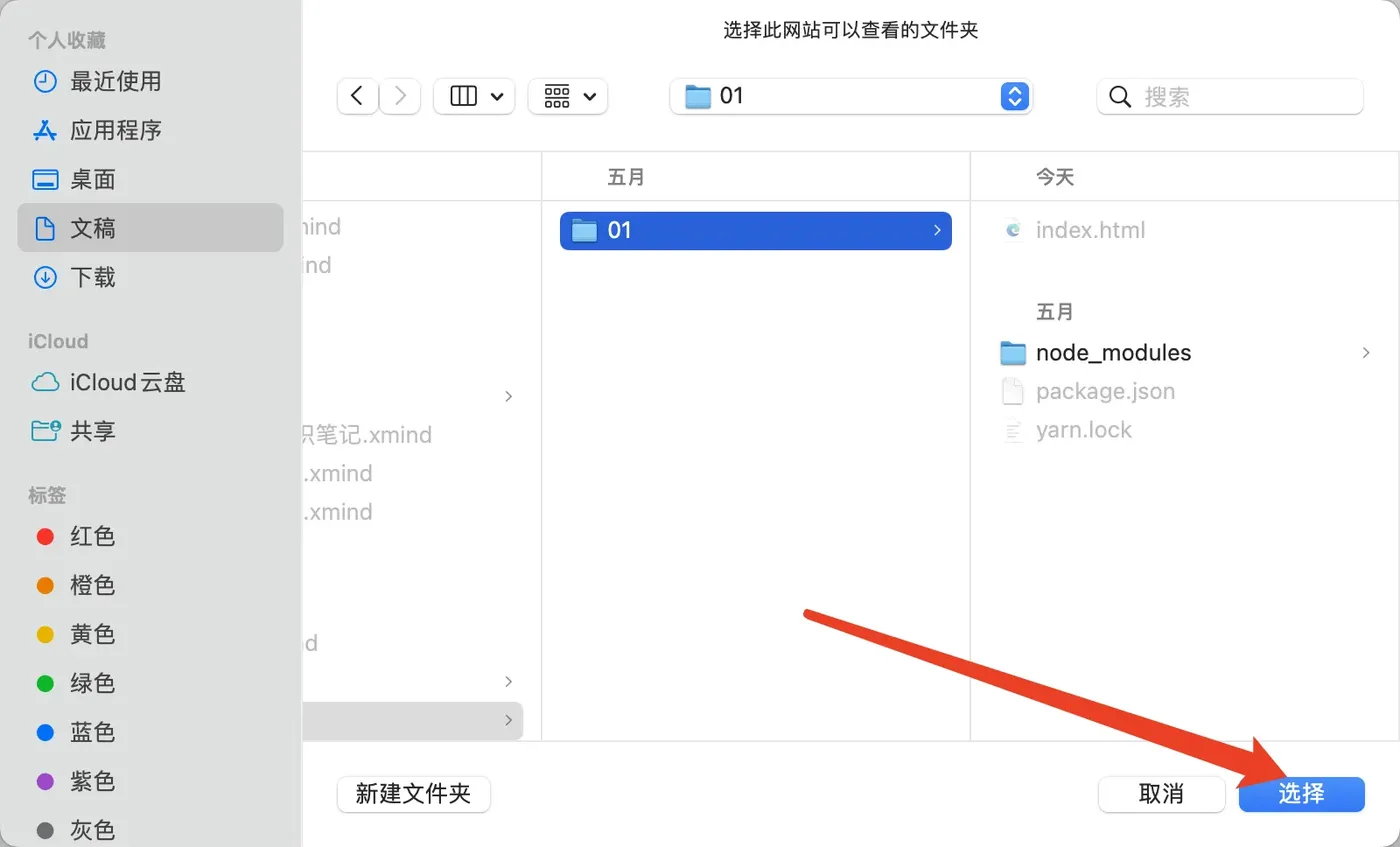Image resolution: width=1400 pixels, height=847 pixels.
Task: Select the red tag (红色)
Action: (150, 536)
